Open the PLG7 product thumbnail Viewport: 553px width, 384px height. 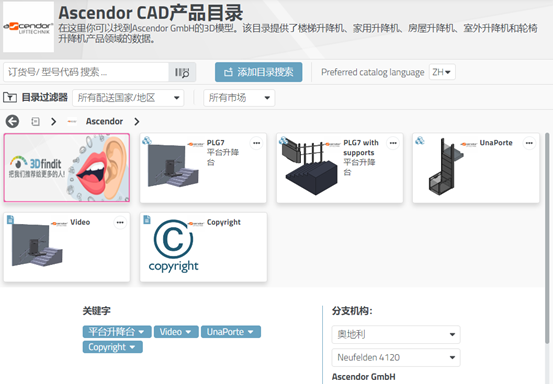coord(173,166)
